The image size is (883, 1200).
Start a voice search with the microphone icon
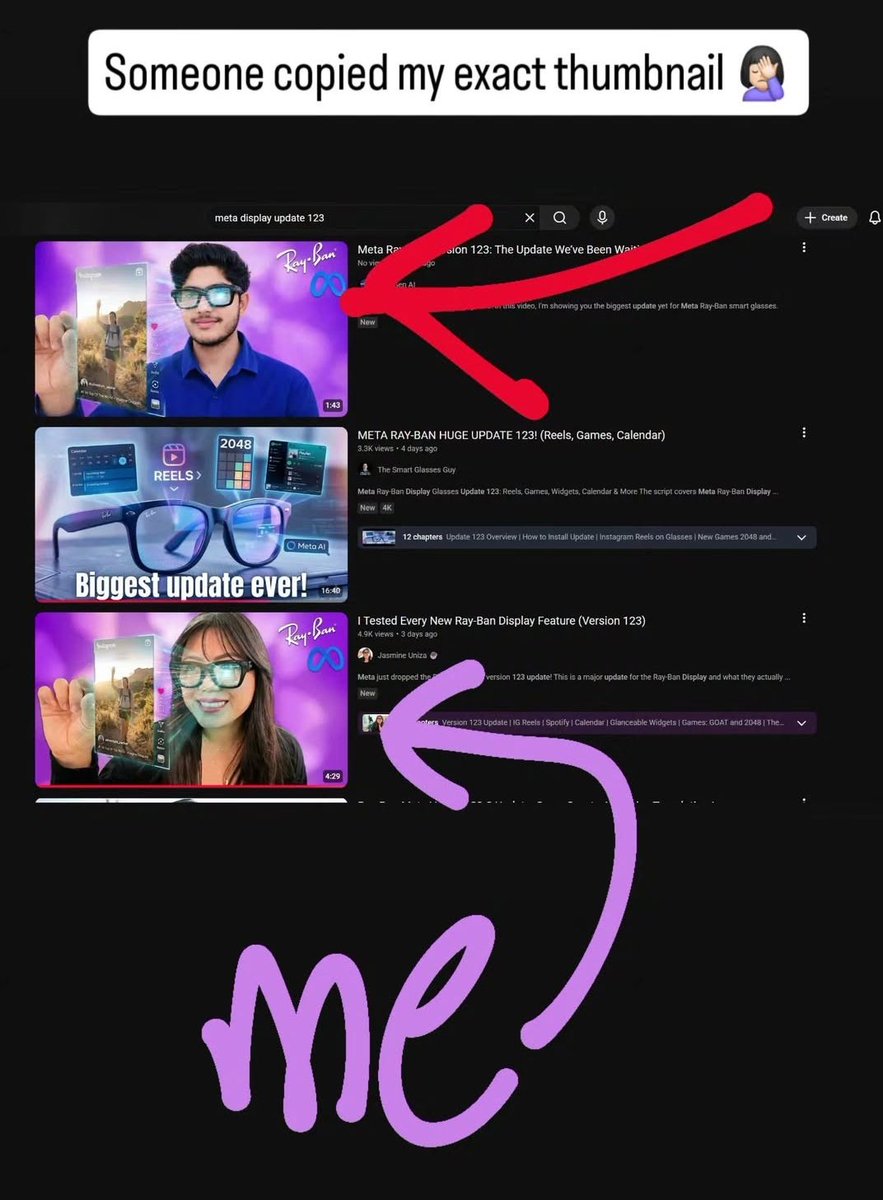[x=601, y=217]
